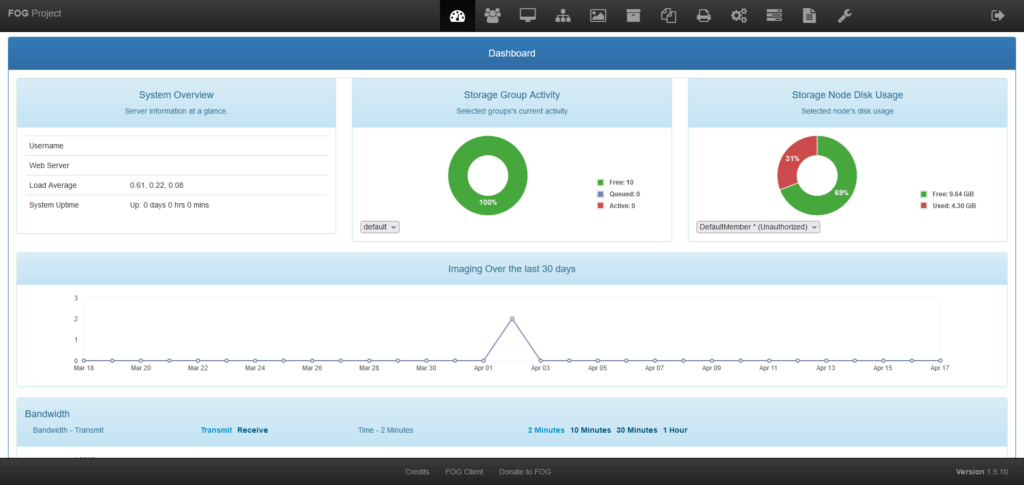The height and width of the screenshot is (485, 1024).
Task: Click the logout icon
Action: (x=996, y=15)
